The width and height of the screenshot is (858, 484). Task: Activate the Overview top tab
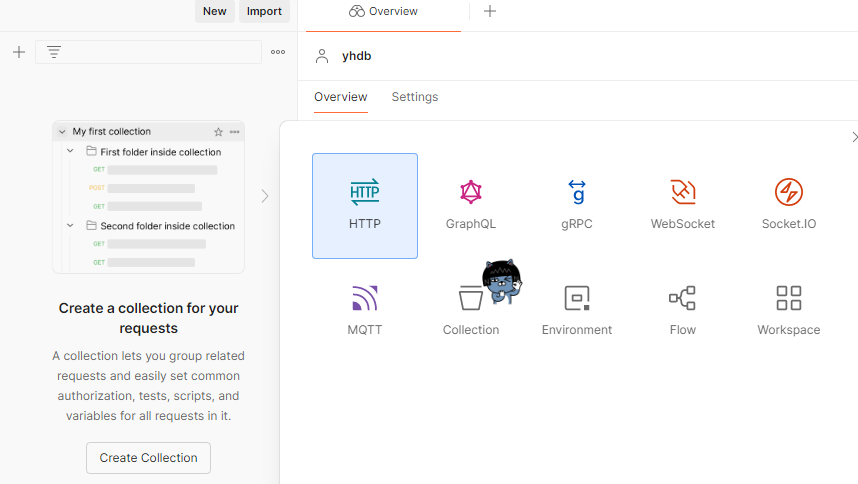(383, 11)
